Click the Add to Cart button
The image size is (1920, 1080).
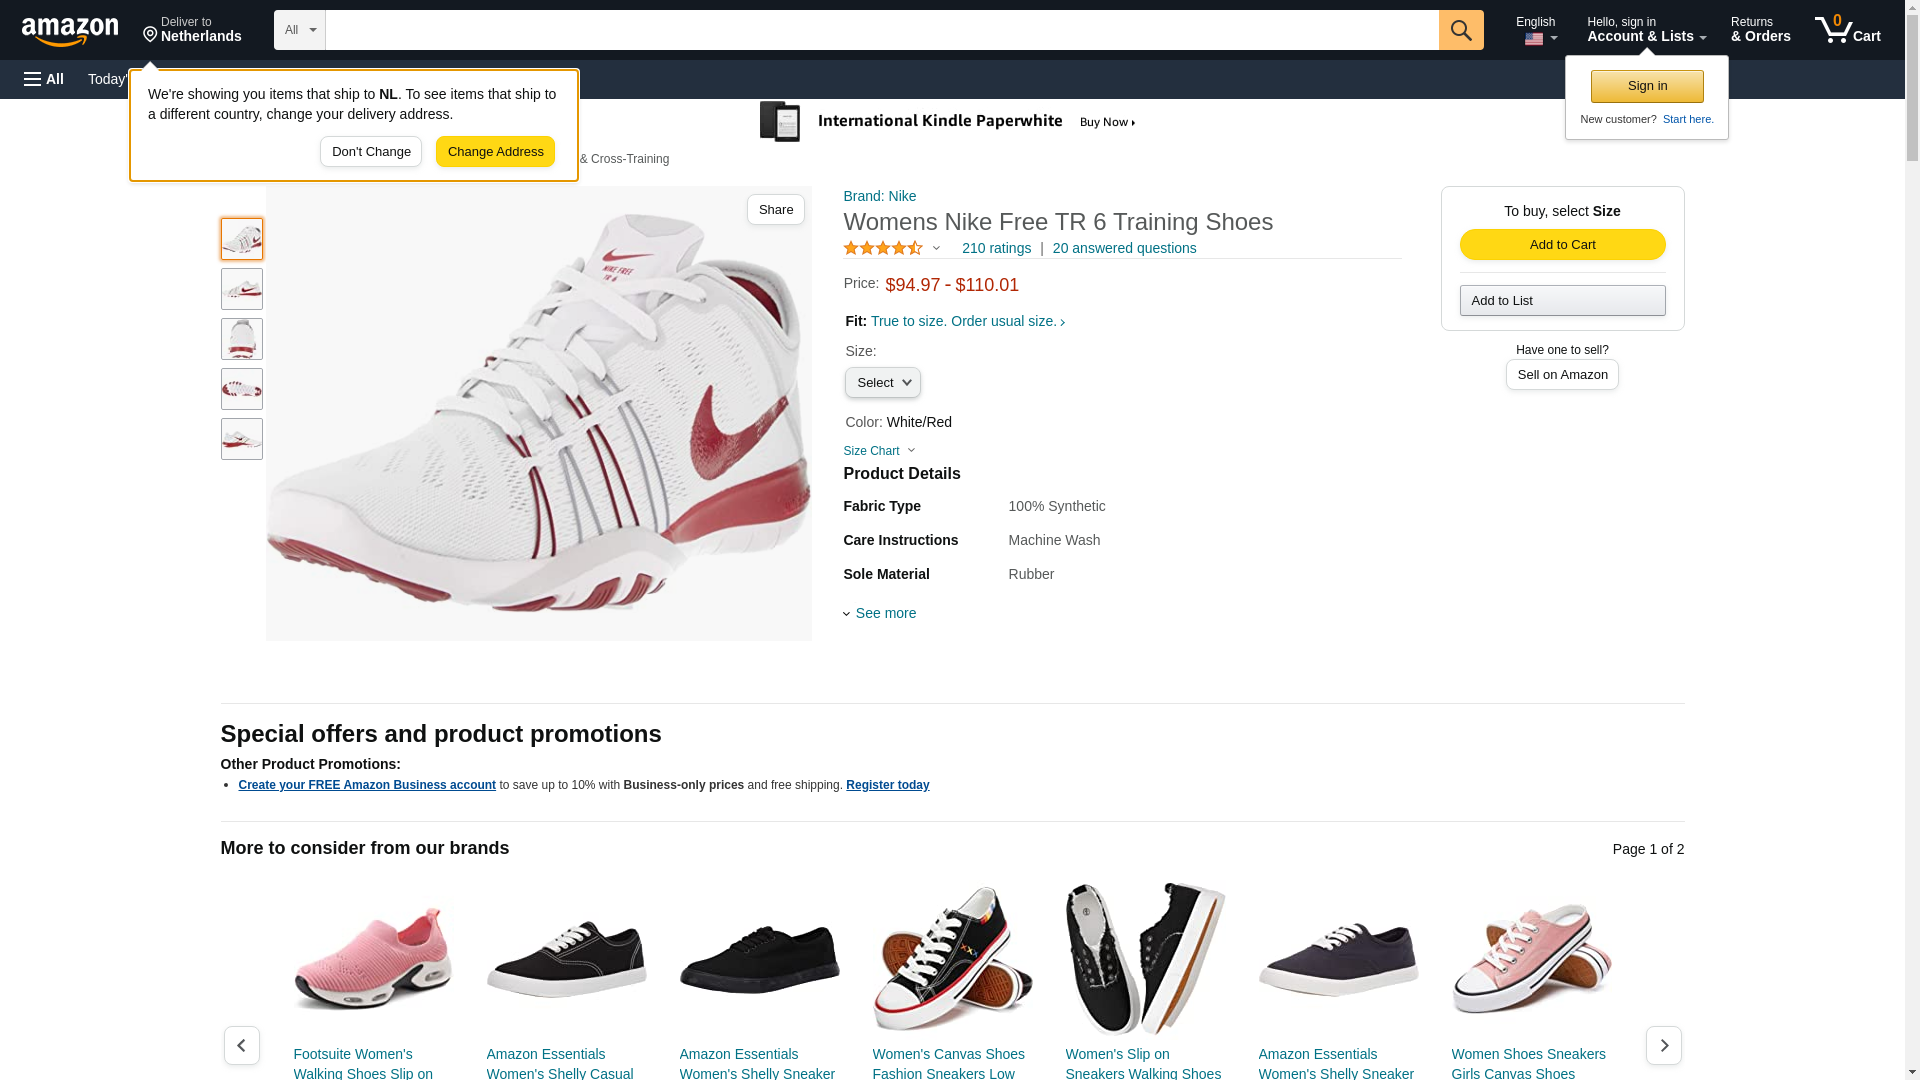pyautogui.click(x=1562, y=245)
